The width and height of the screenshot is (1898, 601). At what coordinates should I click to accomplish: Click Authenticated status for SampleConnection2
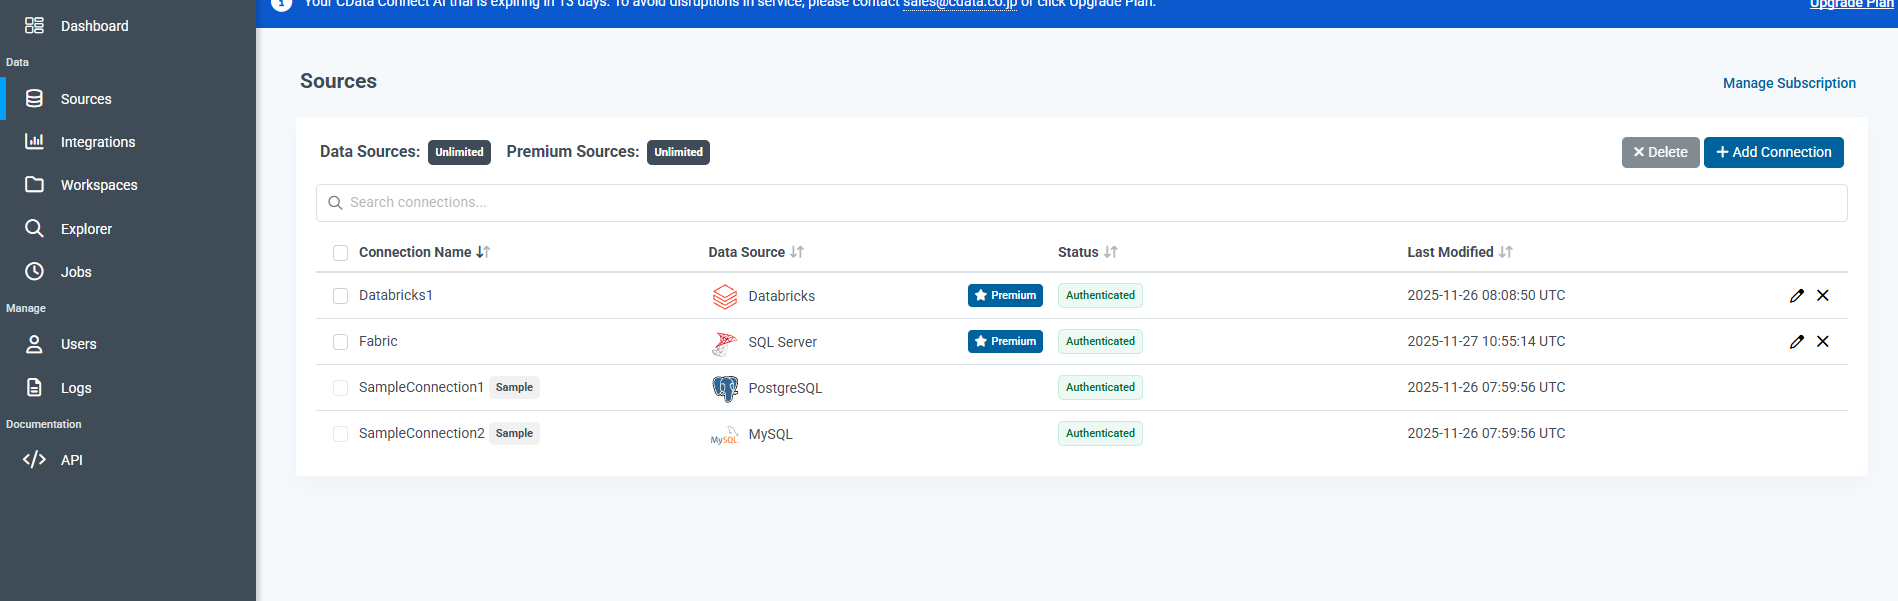[1100, 433]
